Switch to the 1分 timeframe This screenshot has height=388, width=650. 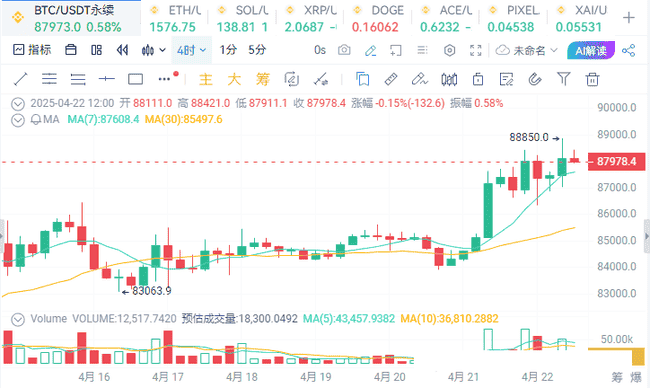pyautogui.click(x=228, y=50)
